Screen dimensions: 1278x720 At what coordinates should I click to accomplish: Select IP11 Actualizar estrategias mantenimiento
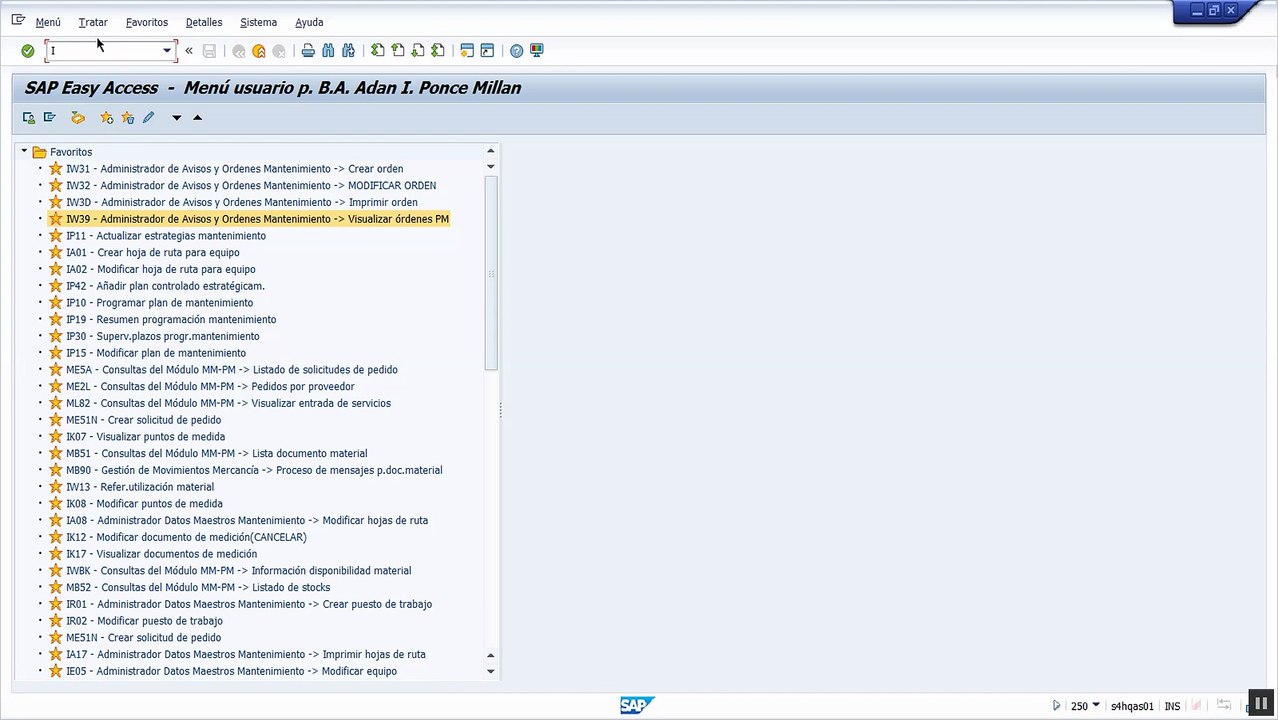coord(166,236)
